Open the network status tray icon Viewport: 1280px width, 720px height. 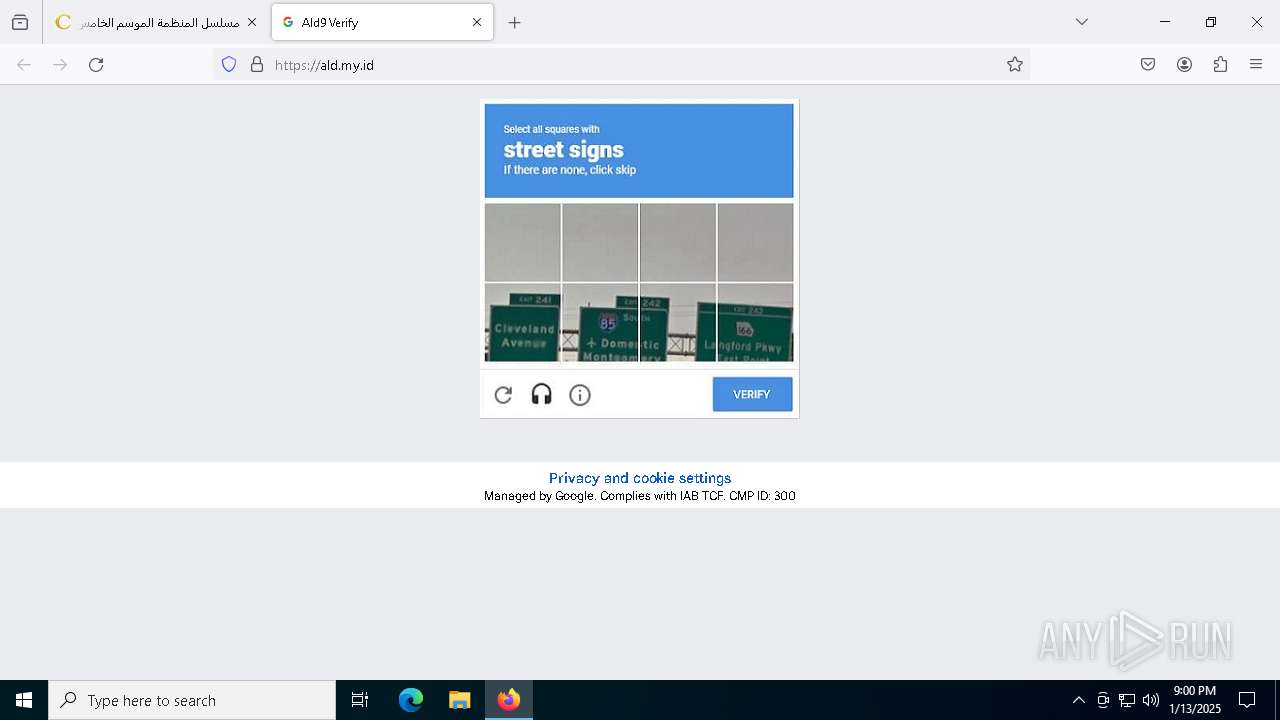tap(1127, 700)
